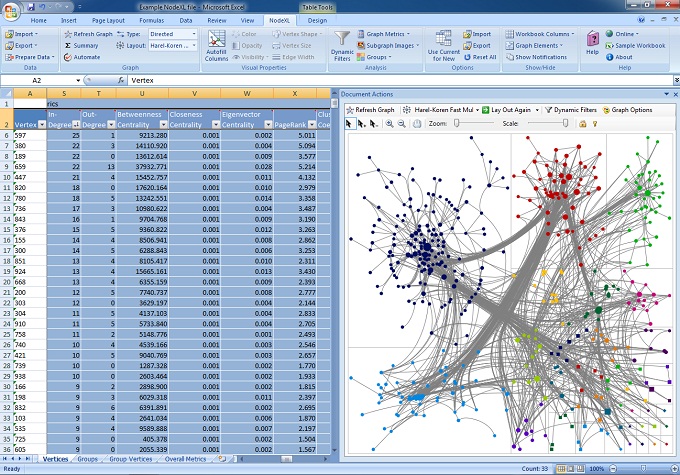Choose the arrow selection tool in graph pane
Viewport: 680px width, 475px height.
(x=349, y=124)
